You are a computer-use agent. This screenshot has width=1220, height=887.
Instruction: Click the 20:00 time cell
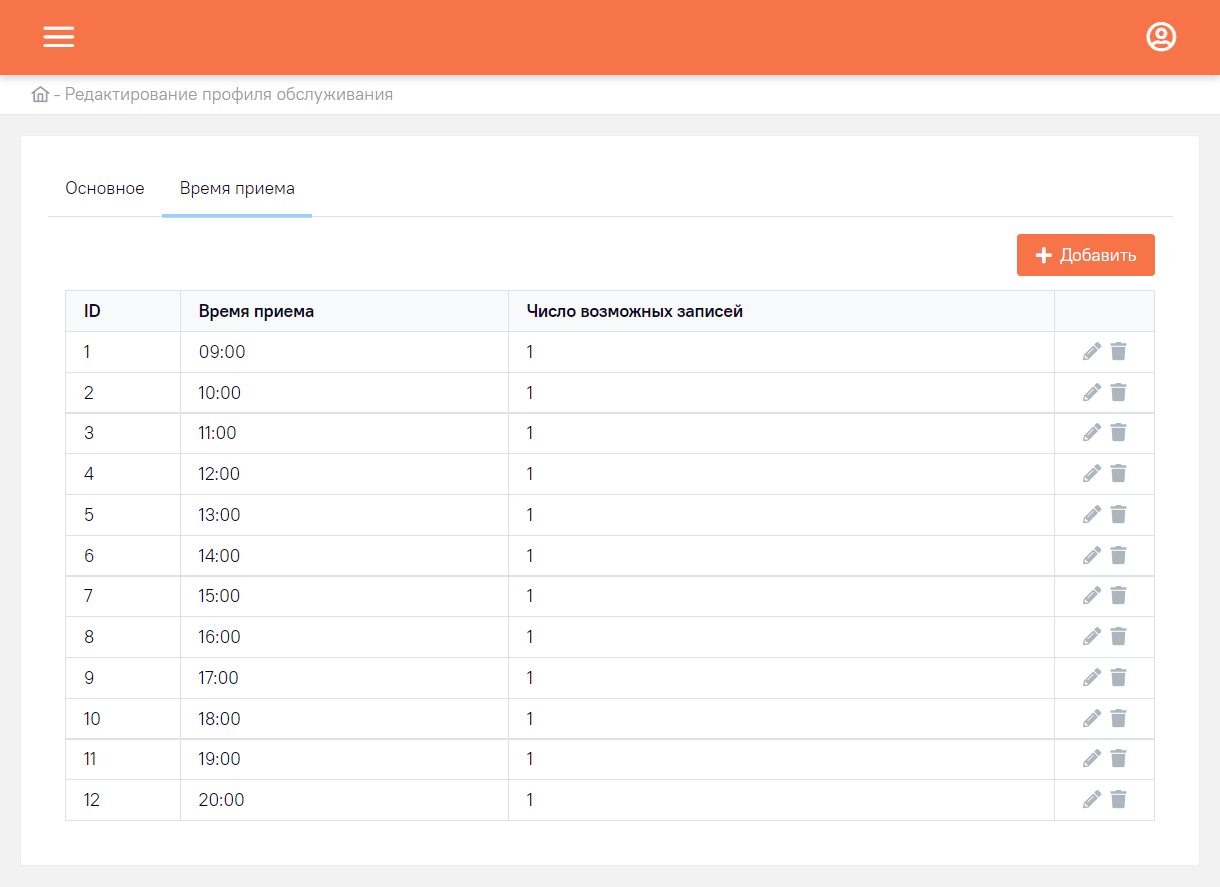(344, 800)
